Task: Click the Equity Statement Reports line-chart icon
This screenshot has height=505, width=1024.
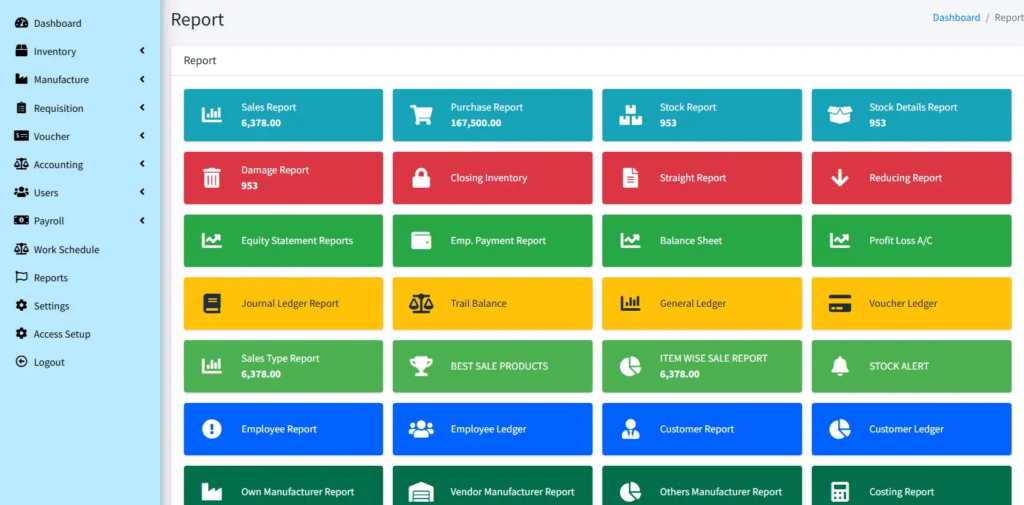Action: 212,240
